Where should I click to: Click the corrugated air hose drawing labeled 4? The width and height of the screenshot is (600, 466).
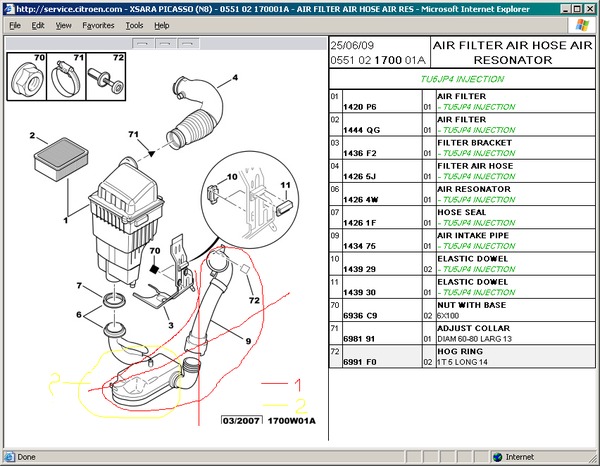pos(195,113)
